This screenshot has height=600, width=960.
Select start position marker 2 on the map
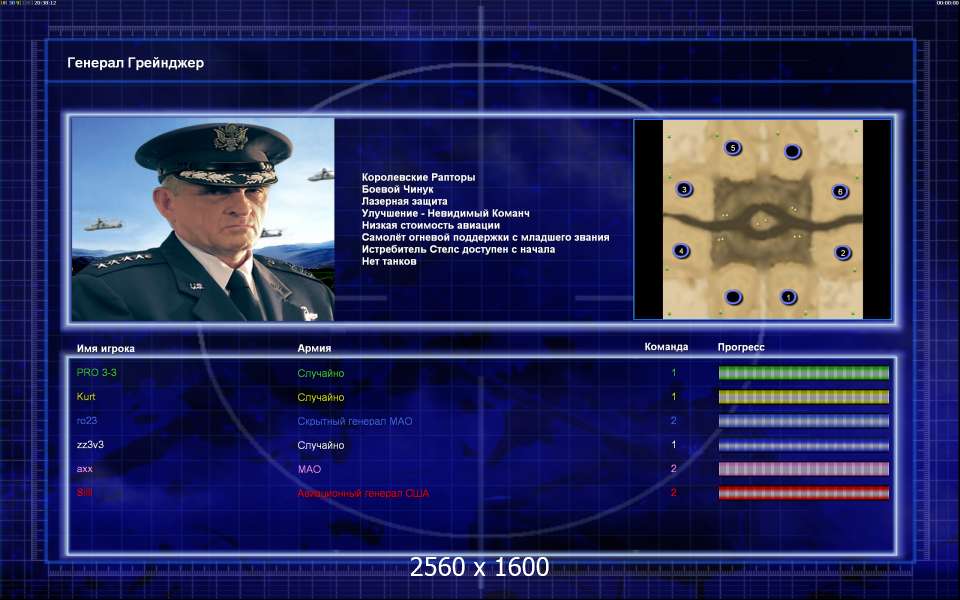[x=843, y=253]
